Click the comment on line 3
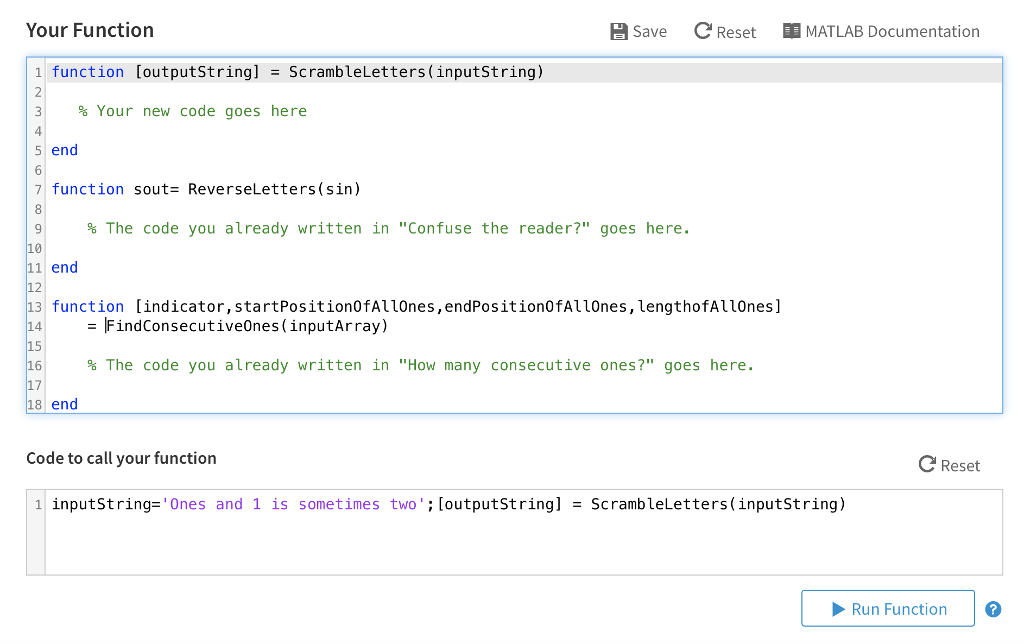The width and height of the screenshot is (1024, 644). [x=195, y=110]
